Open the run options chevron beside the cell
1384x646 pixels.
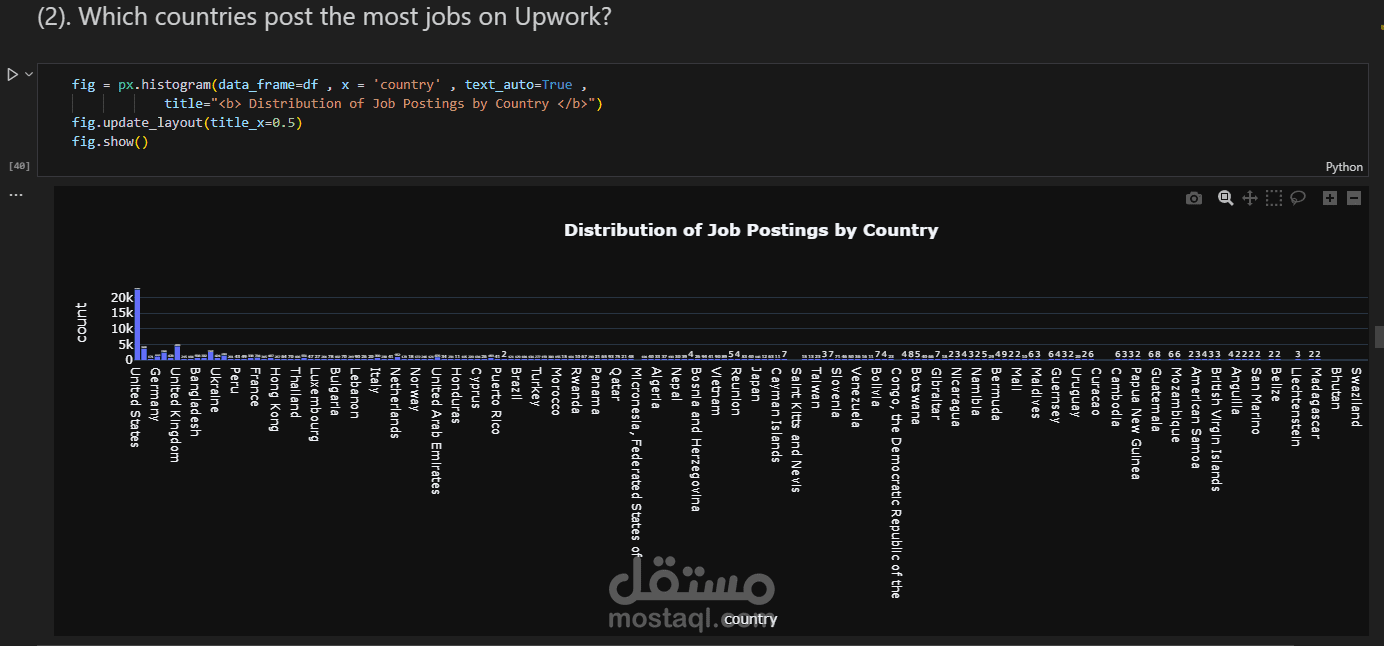(x=29, y=74)
